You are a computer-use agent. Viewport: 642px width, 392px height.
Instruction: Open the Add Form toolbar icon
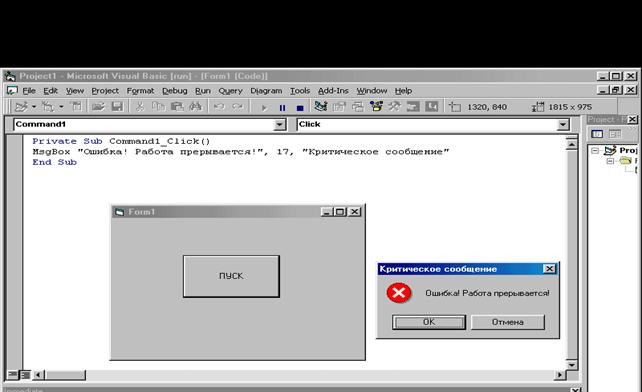(x=48, y=107)
